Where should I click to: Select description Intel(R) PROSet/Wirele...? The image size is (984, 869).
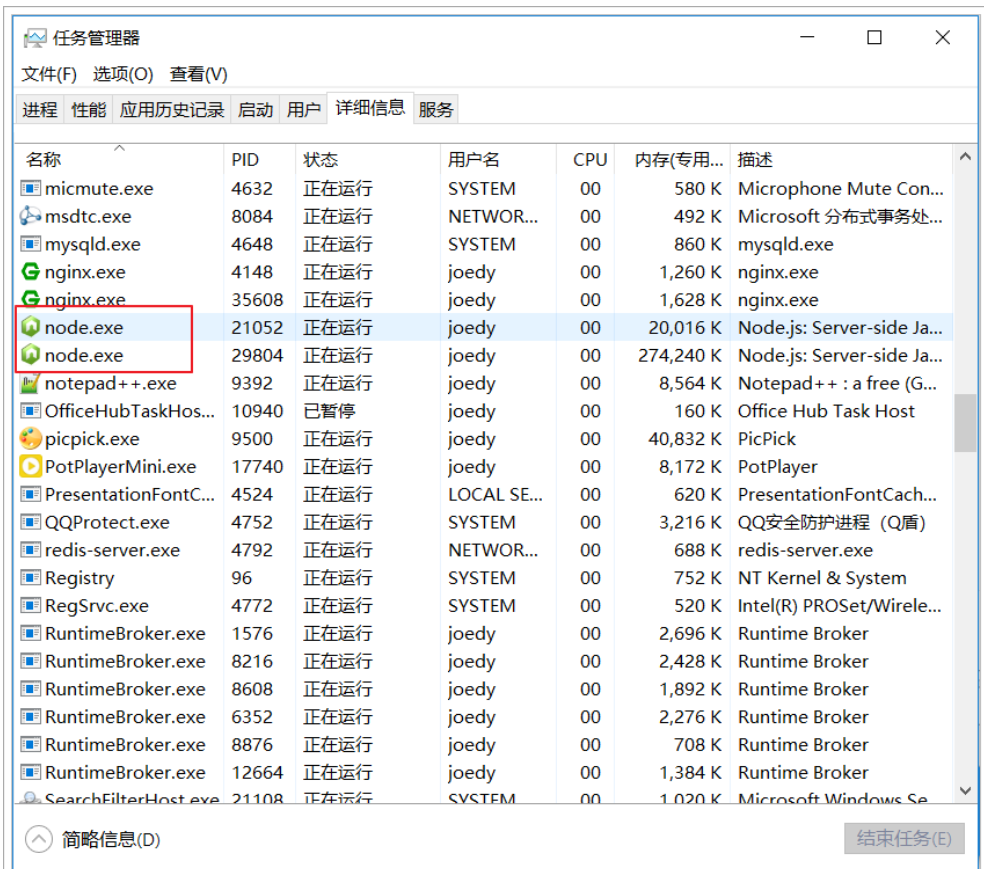click(840, 605)
